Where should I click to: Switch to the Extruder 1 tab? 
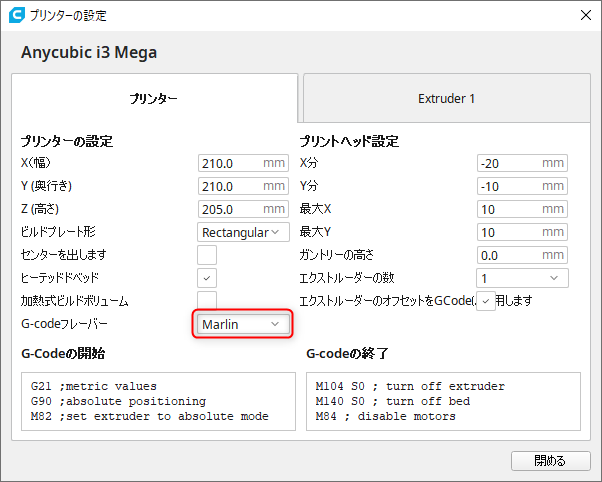click(447, 98)
